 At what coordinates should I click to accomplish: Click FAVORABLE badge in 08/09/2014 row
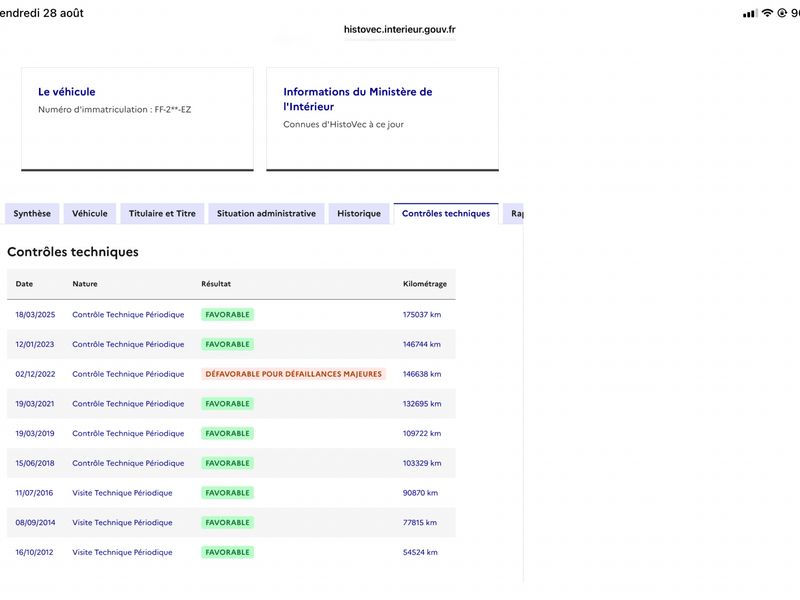pos(228,522)
